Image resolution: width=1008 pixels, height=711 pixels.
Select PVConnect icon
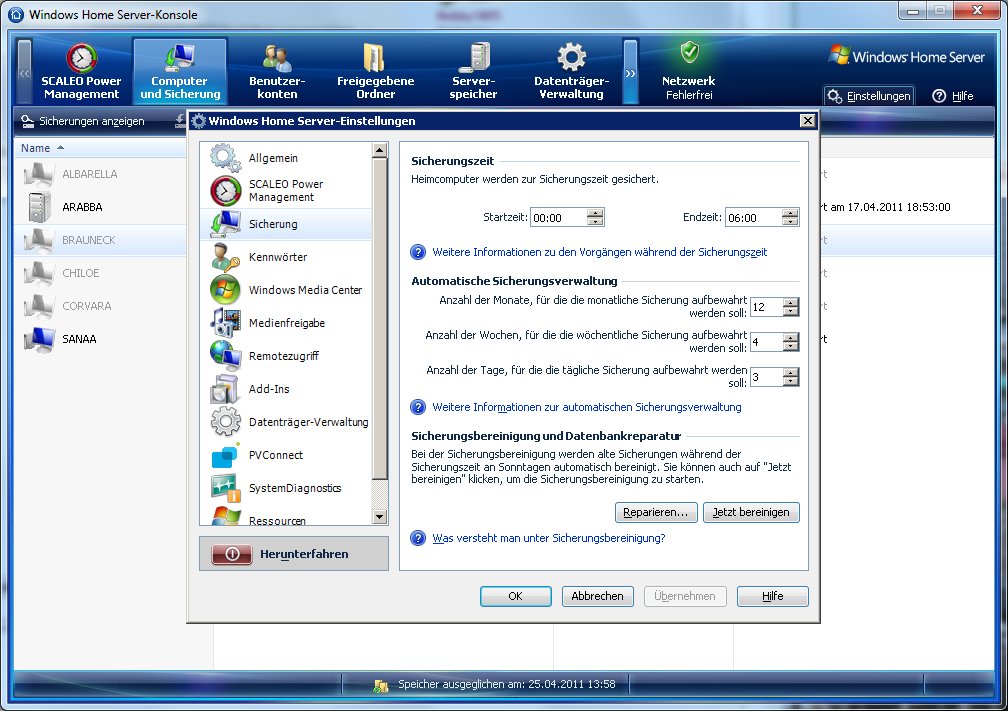tap(226, 454)
